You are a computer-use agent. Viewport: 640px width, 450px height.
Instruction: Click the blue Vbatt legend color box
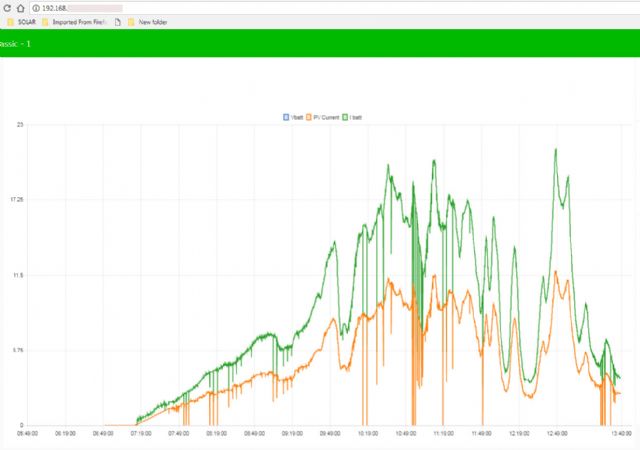coord(286,117)
